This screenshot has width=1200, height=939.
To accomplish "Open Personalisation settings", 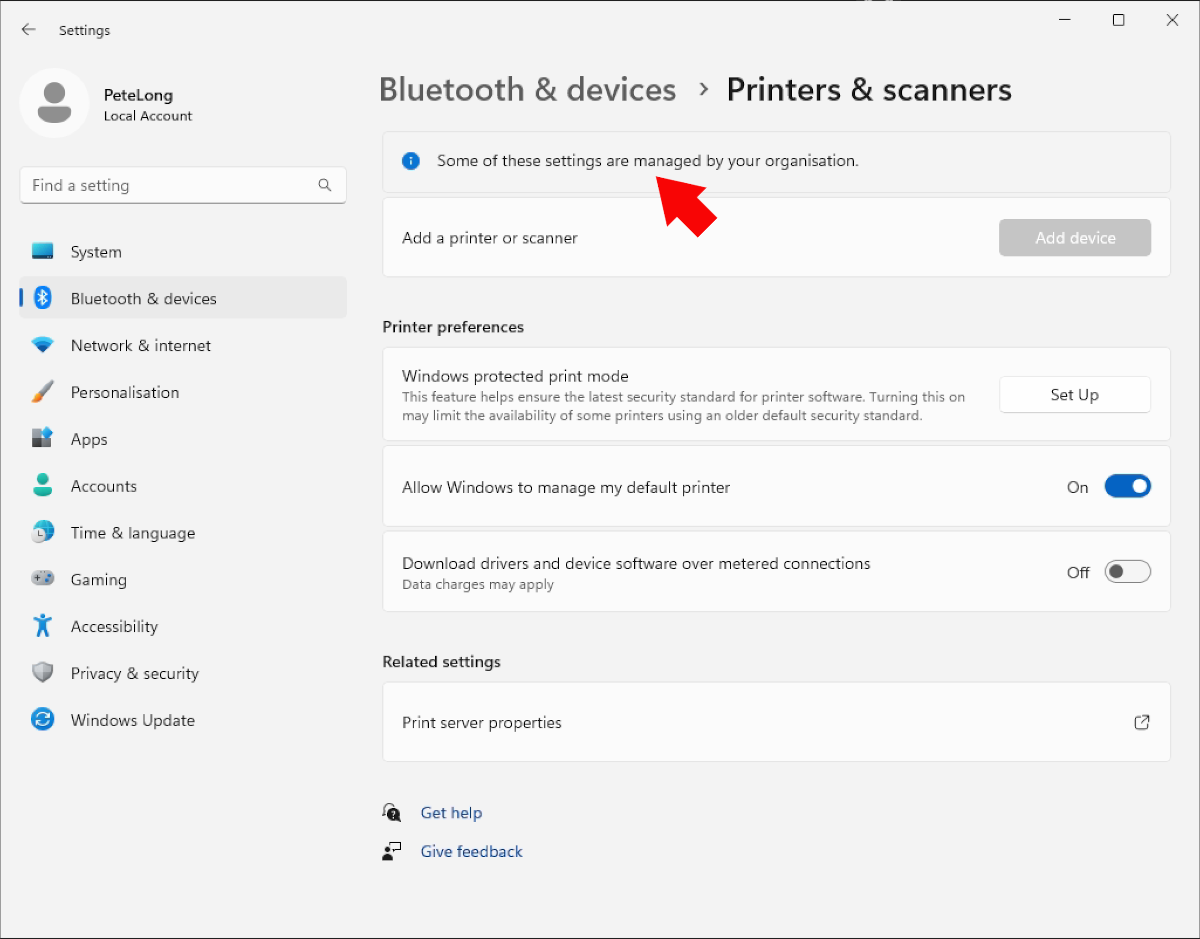I will point(183,392).
